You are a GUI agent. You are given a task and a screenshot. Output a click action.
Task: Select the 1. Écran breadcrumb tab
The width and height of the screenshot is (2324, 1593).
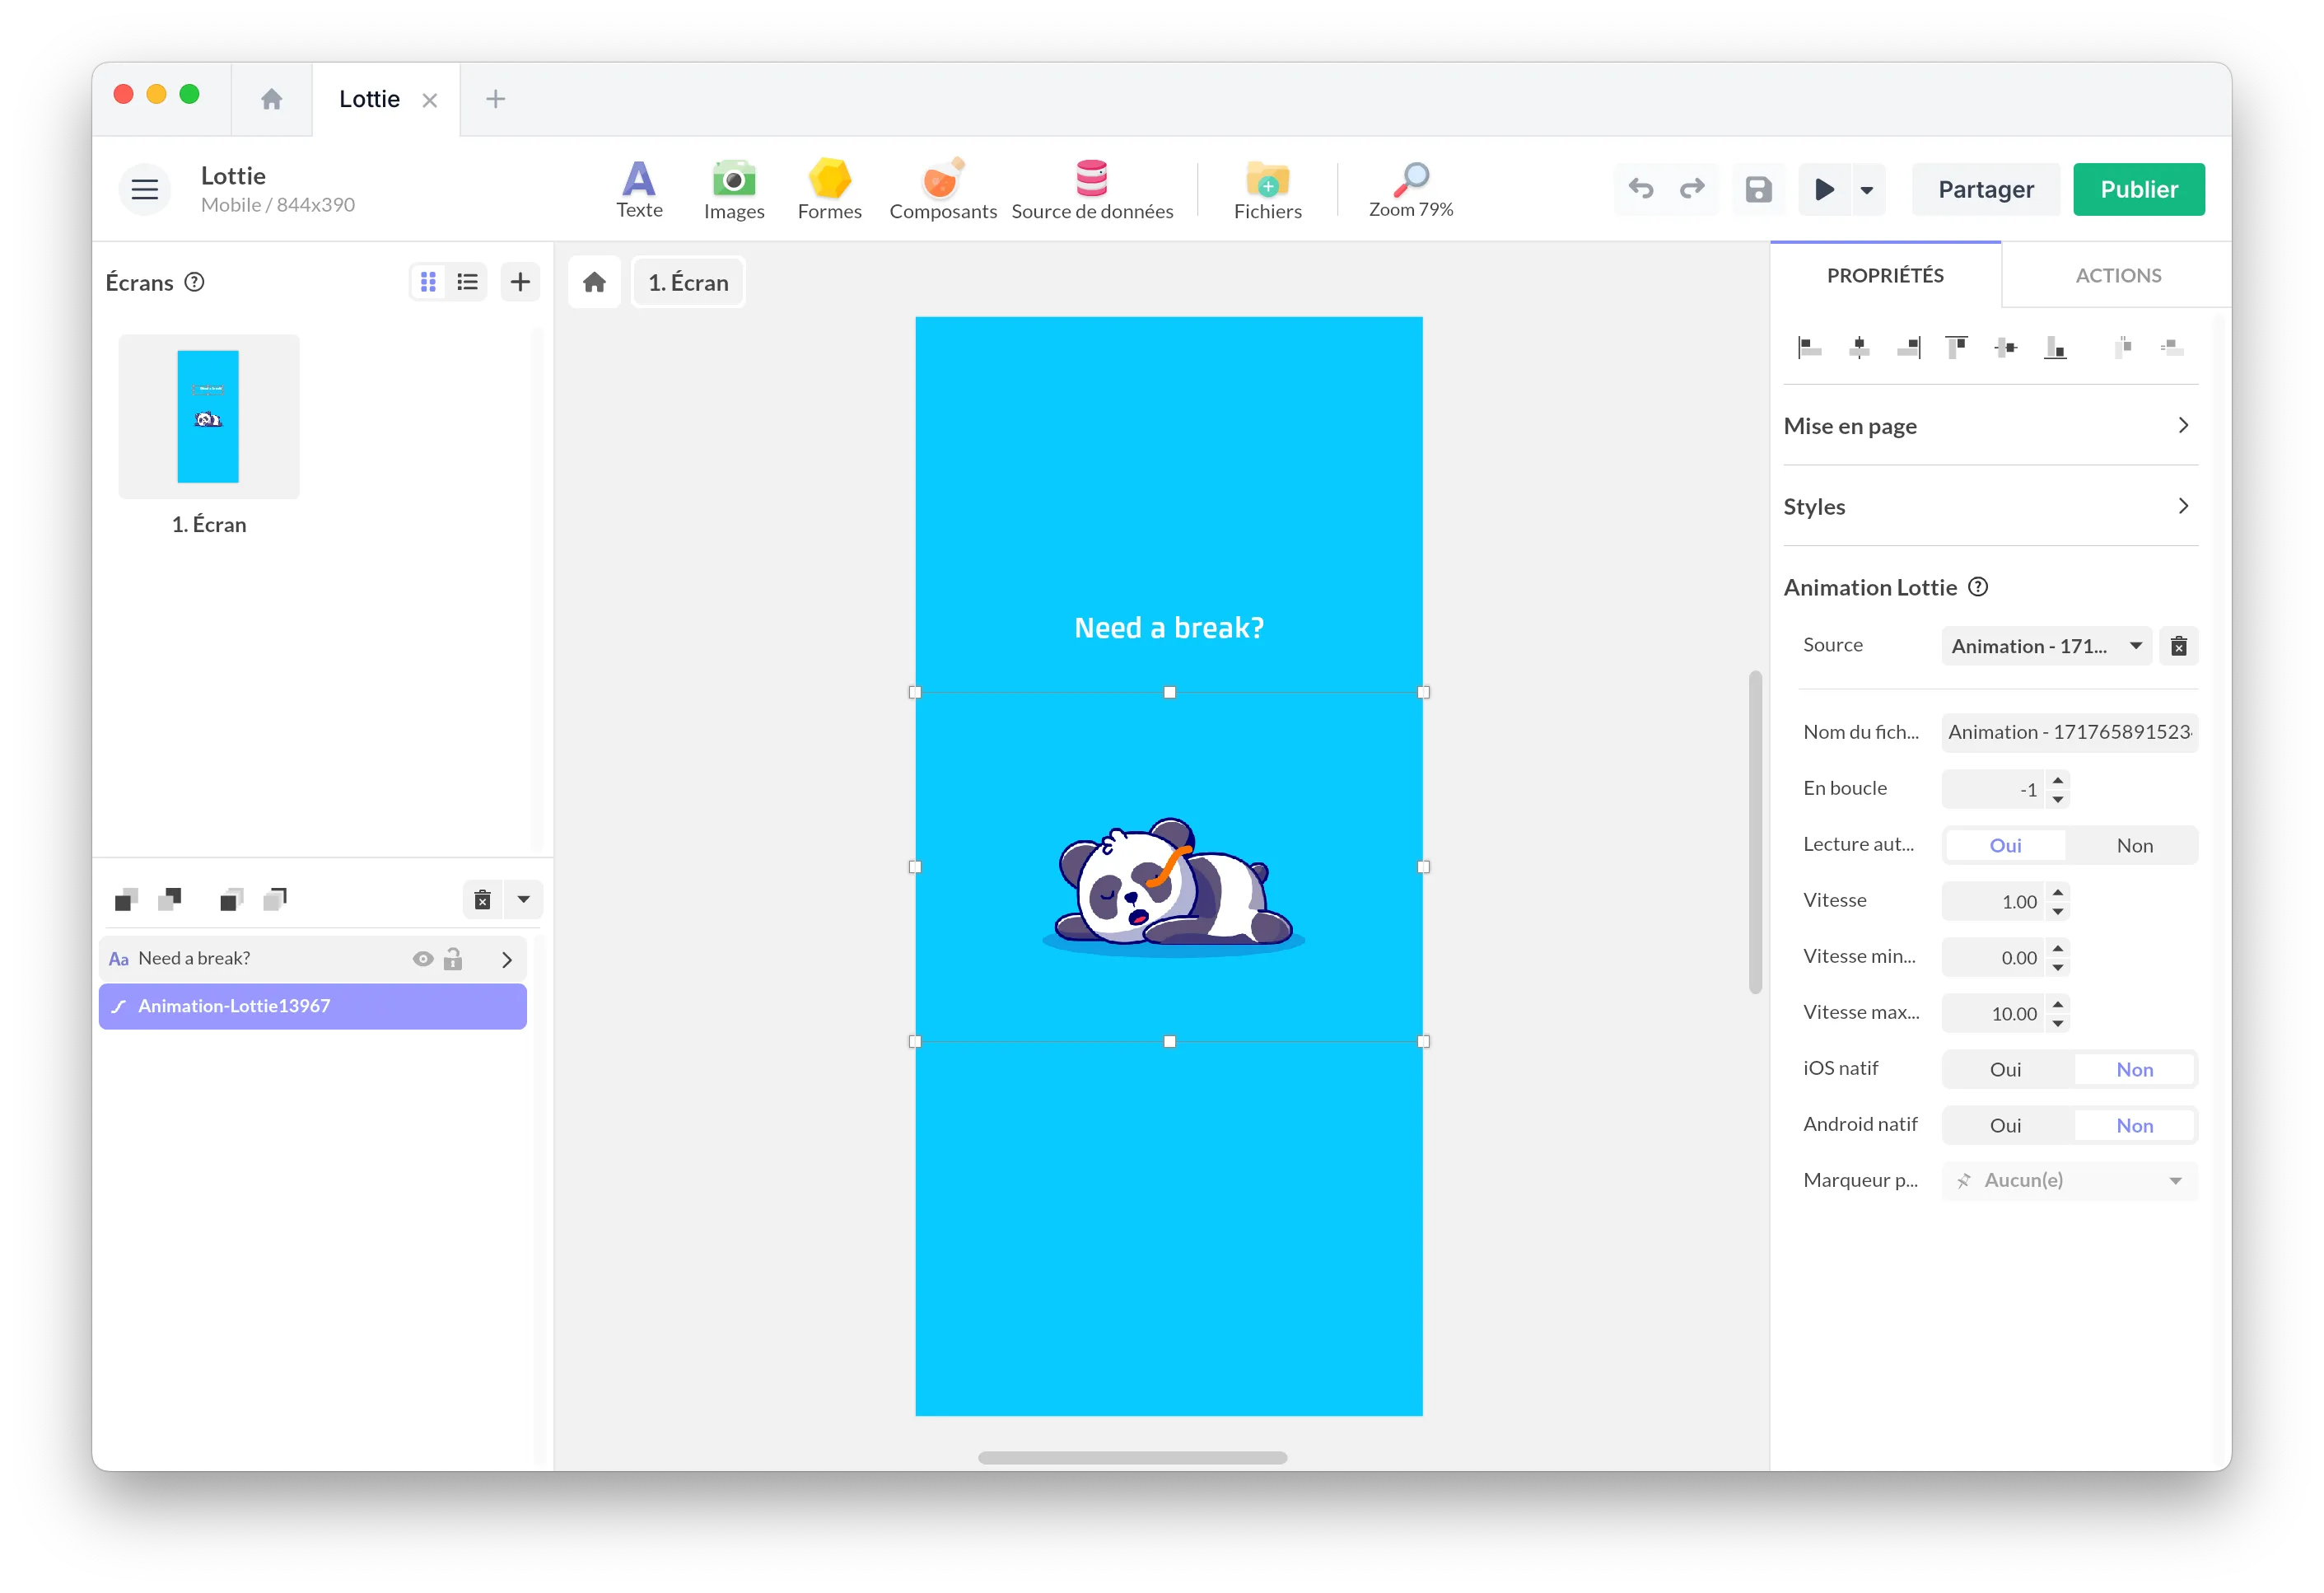click(x=688, y=283)
